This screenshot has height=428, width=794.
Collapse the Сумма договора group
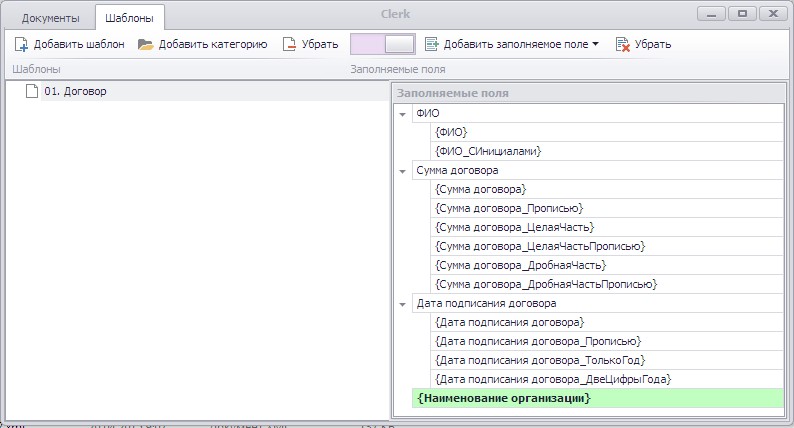click(x=403, y=172)
